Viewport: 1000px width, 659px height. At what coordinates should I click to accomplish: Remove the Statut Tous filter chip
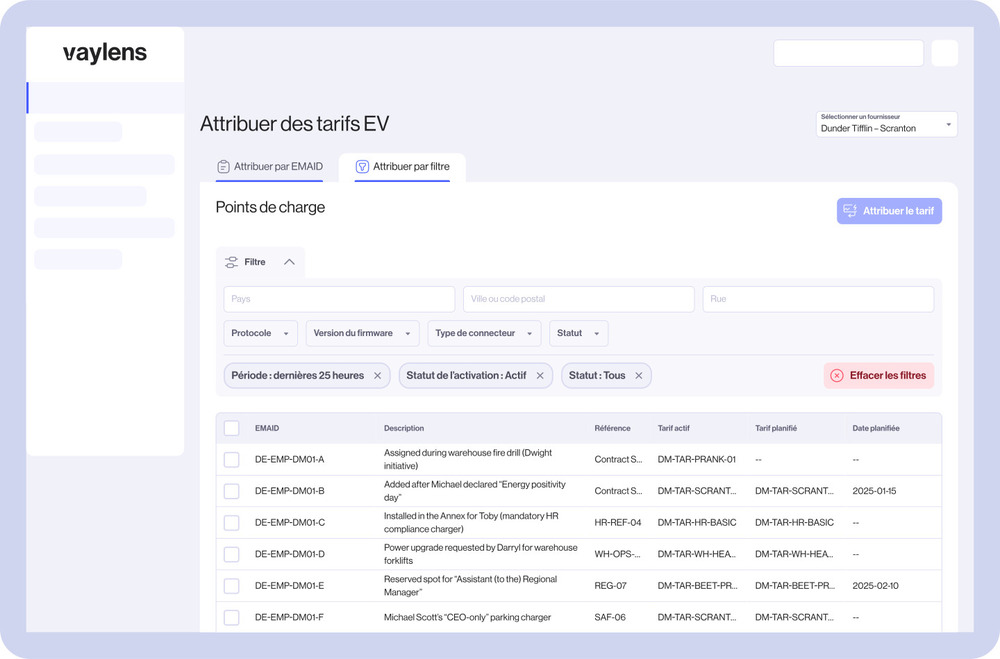tap(638, 376)
